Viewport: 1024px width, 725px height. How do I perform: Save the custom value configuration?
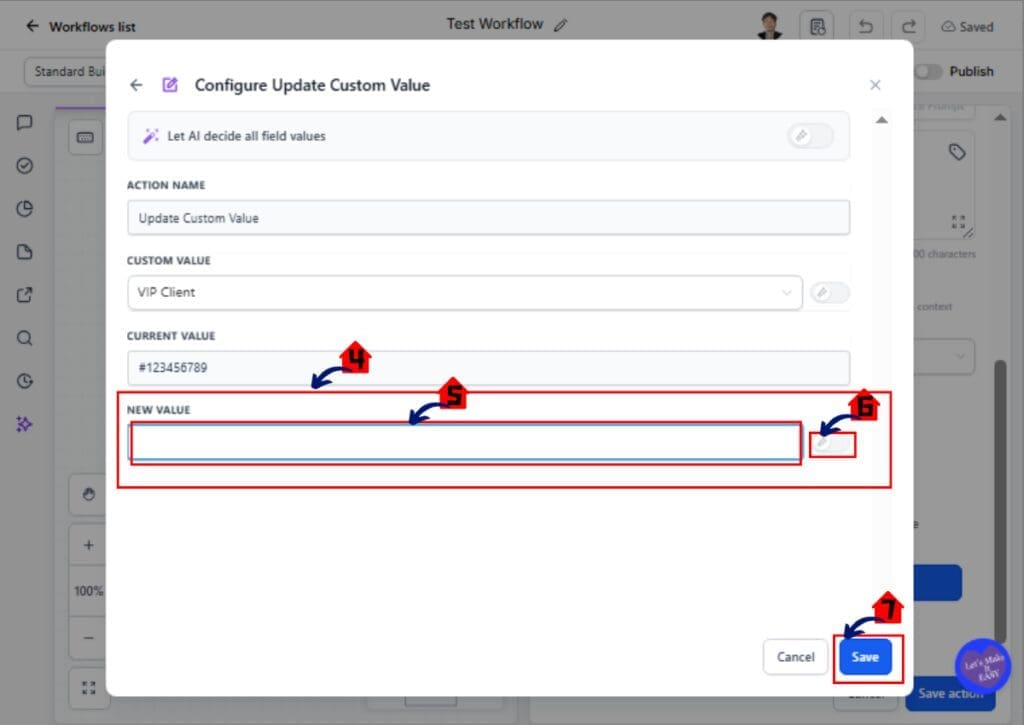point(865,656)
